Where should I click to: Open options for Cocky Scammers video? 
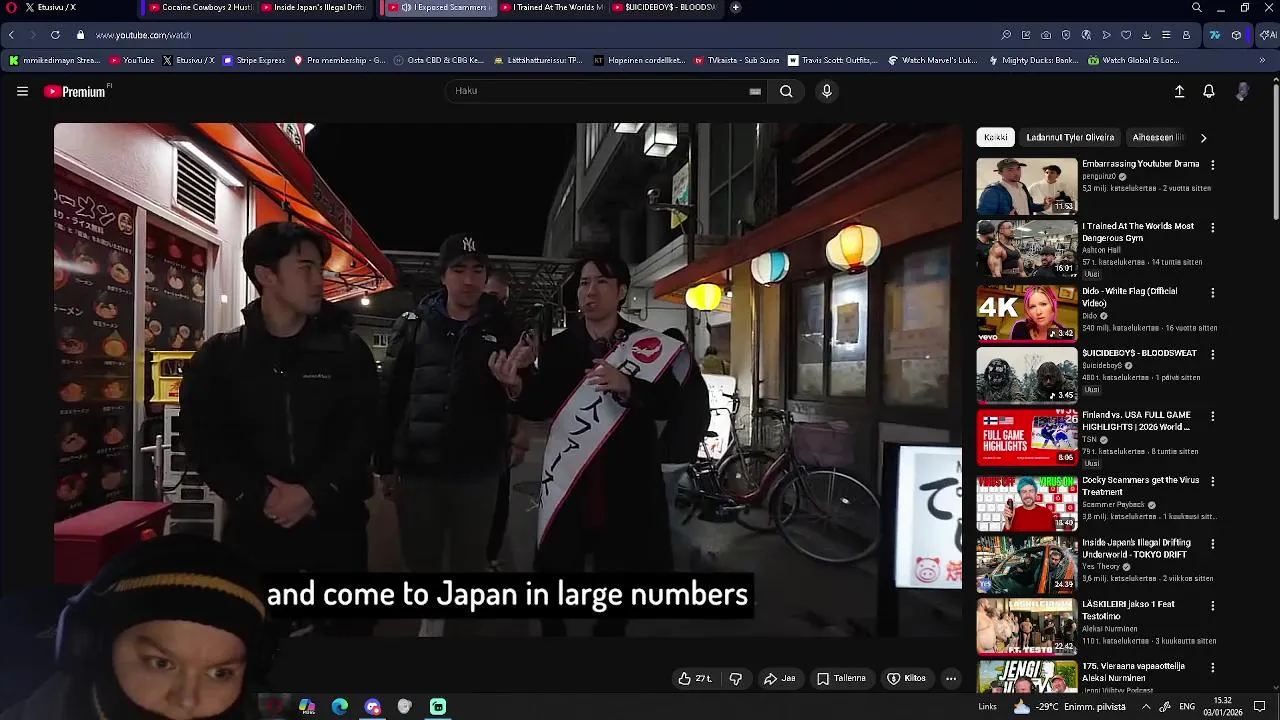pyautogui.click(x=1213, y=482)
